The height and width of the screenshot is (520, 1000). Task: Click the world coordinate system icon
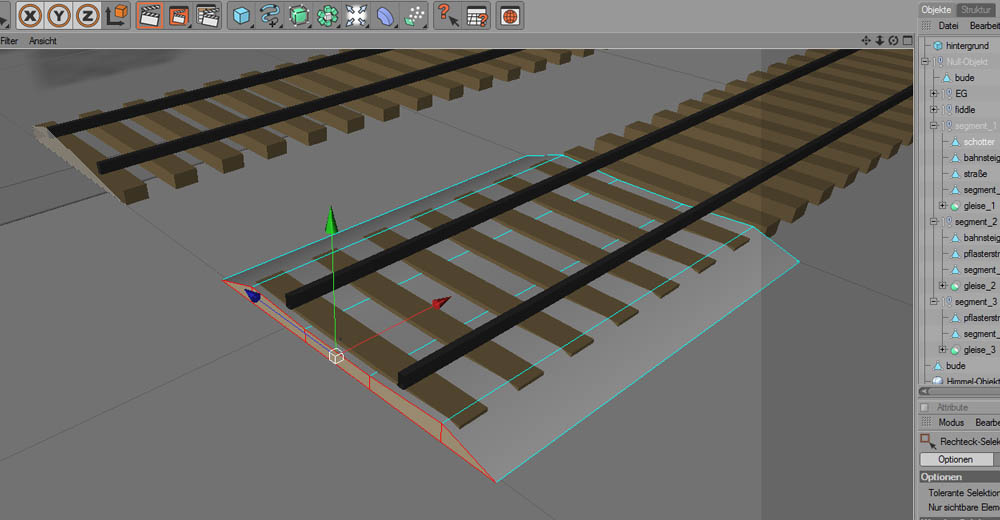117,16
